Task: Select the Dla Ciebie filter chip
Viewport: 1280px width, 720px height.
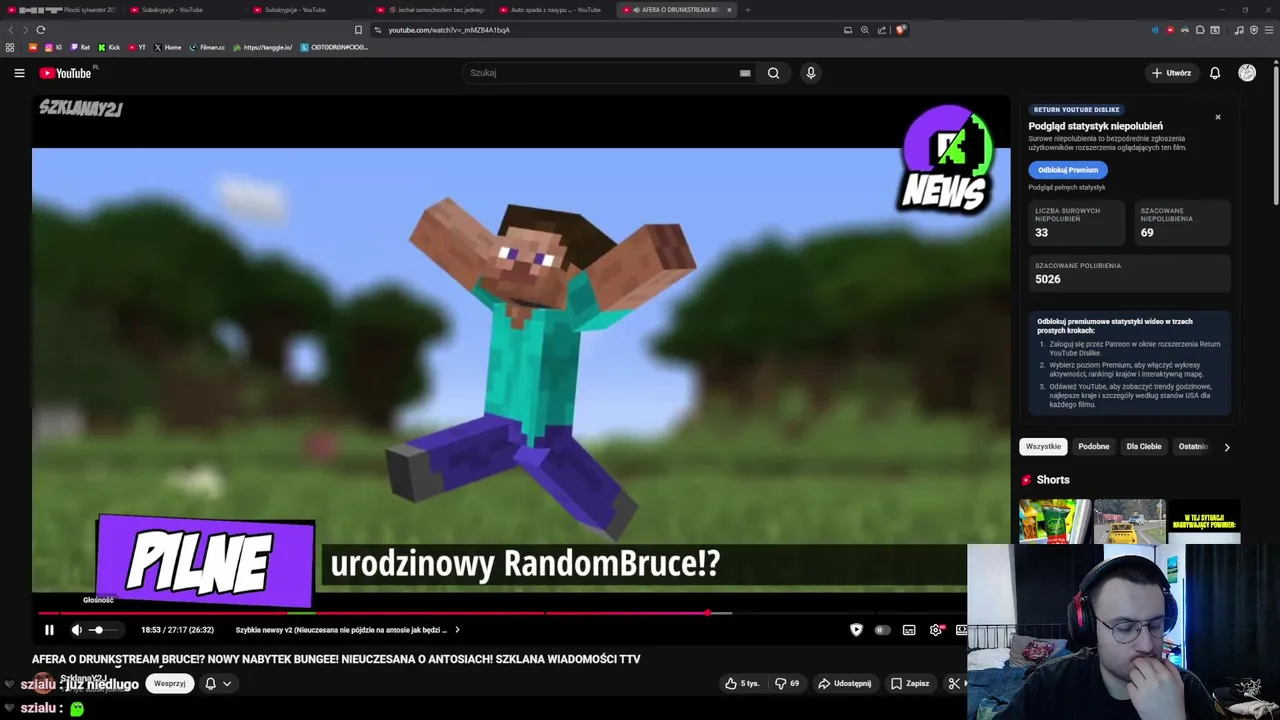Action: coord(1144,447)
